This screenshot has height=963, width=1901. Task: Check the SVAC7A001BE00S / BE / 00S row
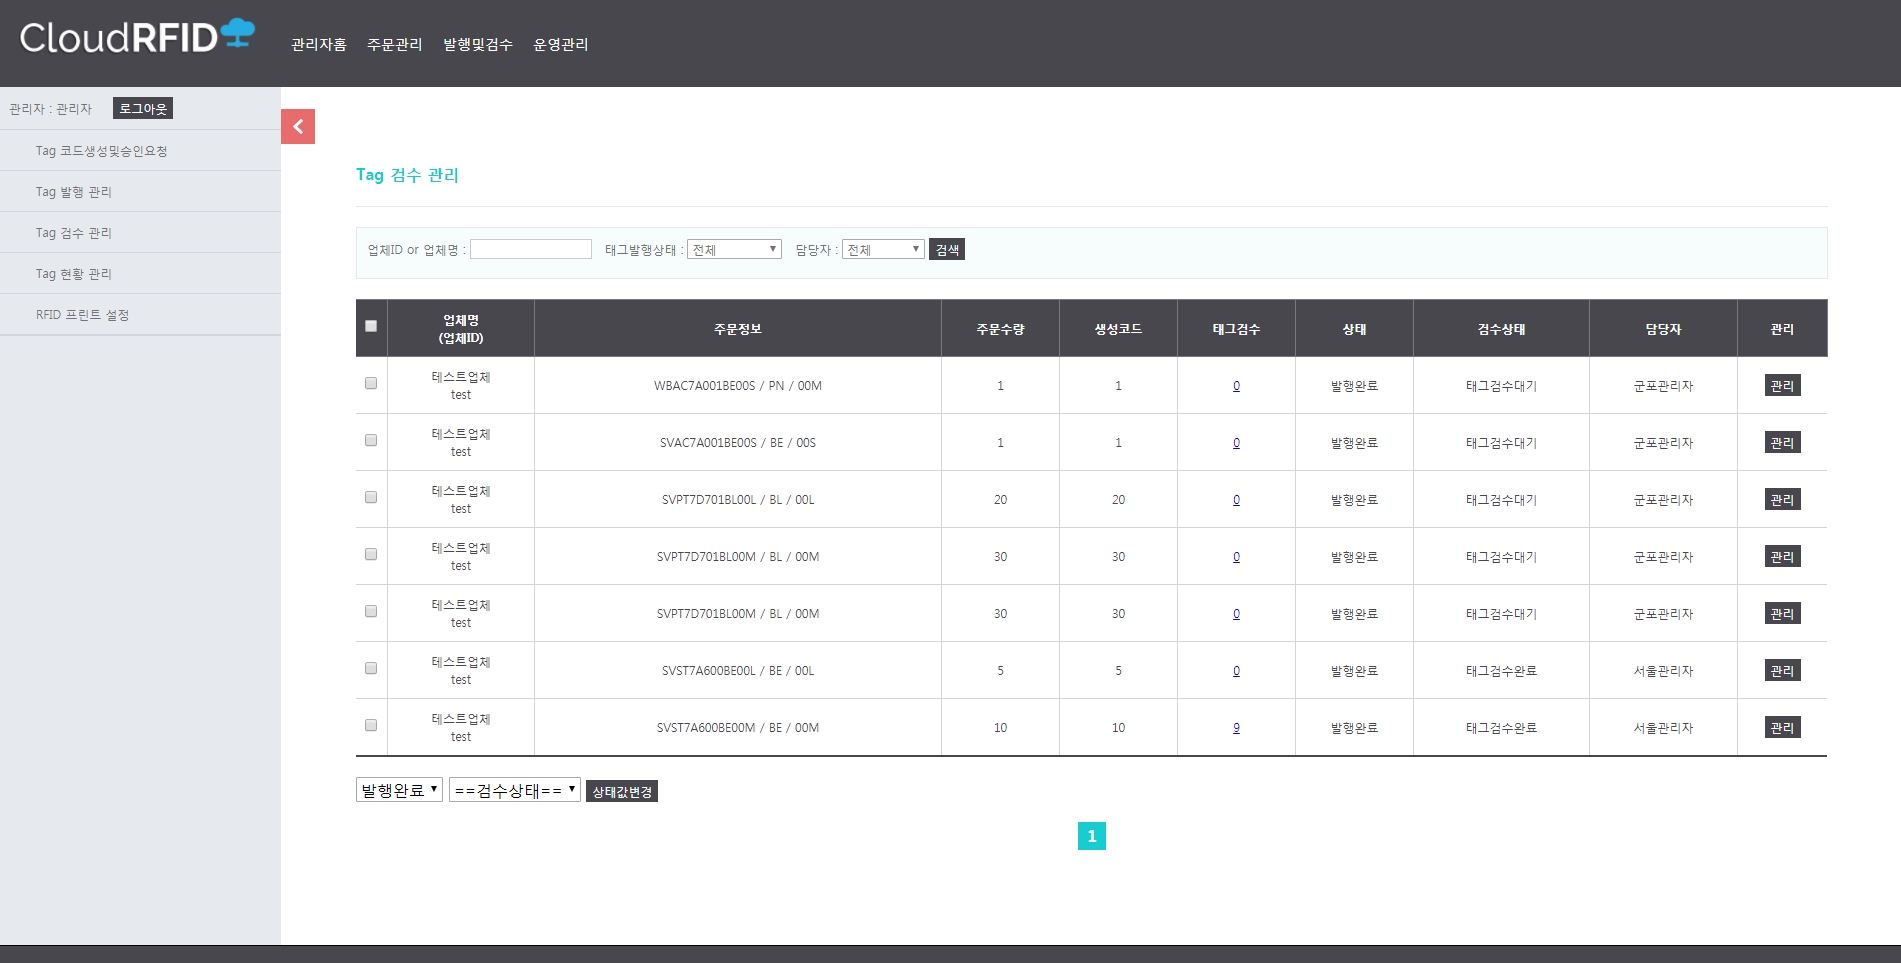pyautogui.click(x=371, y=440)
